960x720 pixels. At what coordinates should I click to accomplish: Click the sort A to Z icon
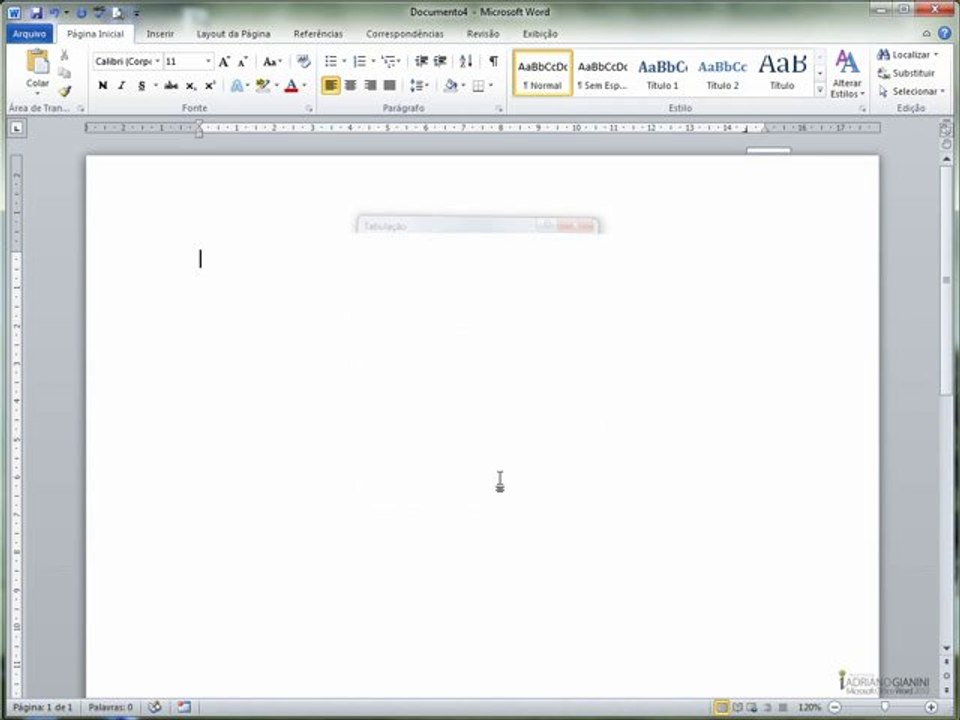click(466, 61)
